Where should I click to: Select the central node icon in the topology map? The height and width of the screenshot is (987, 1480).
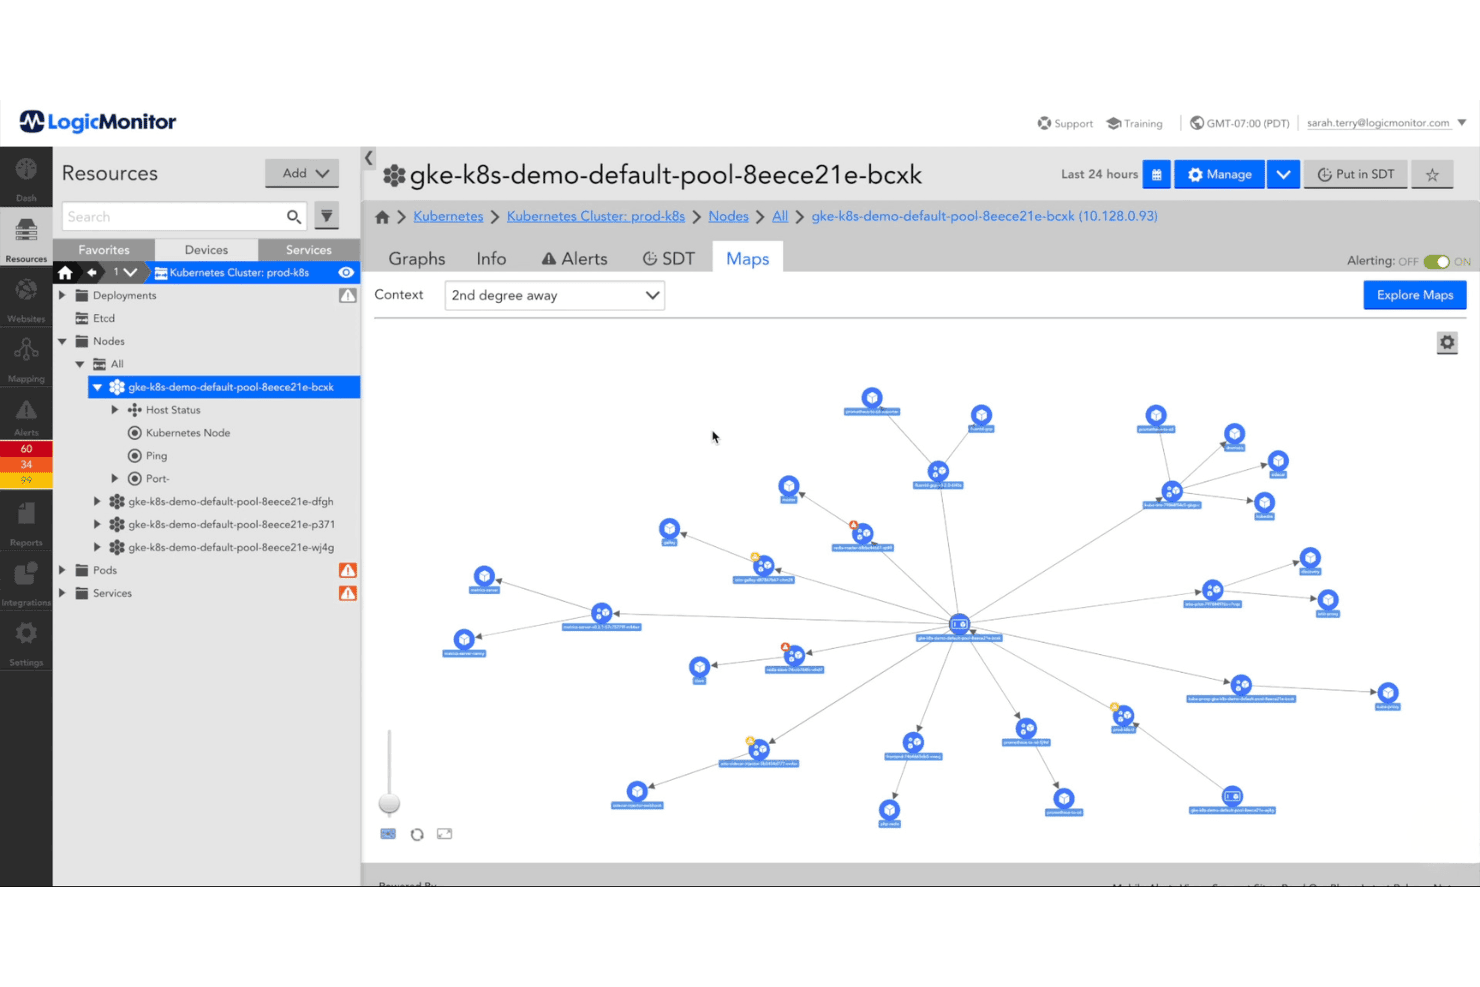[959, 624]
